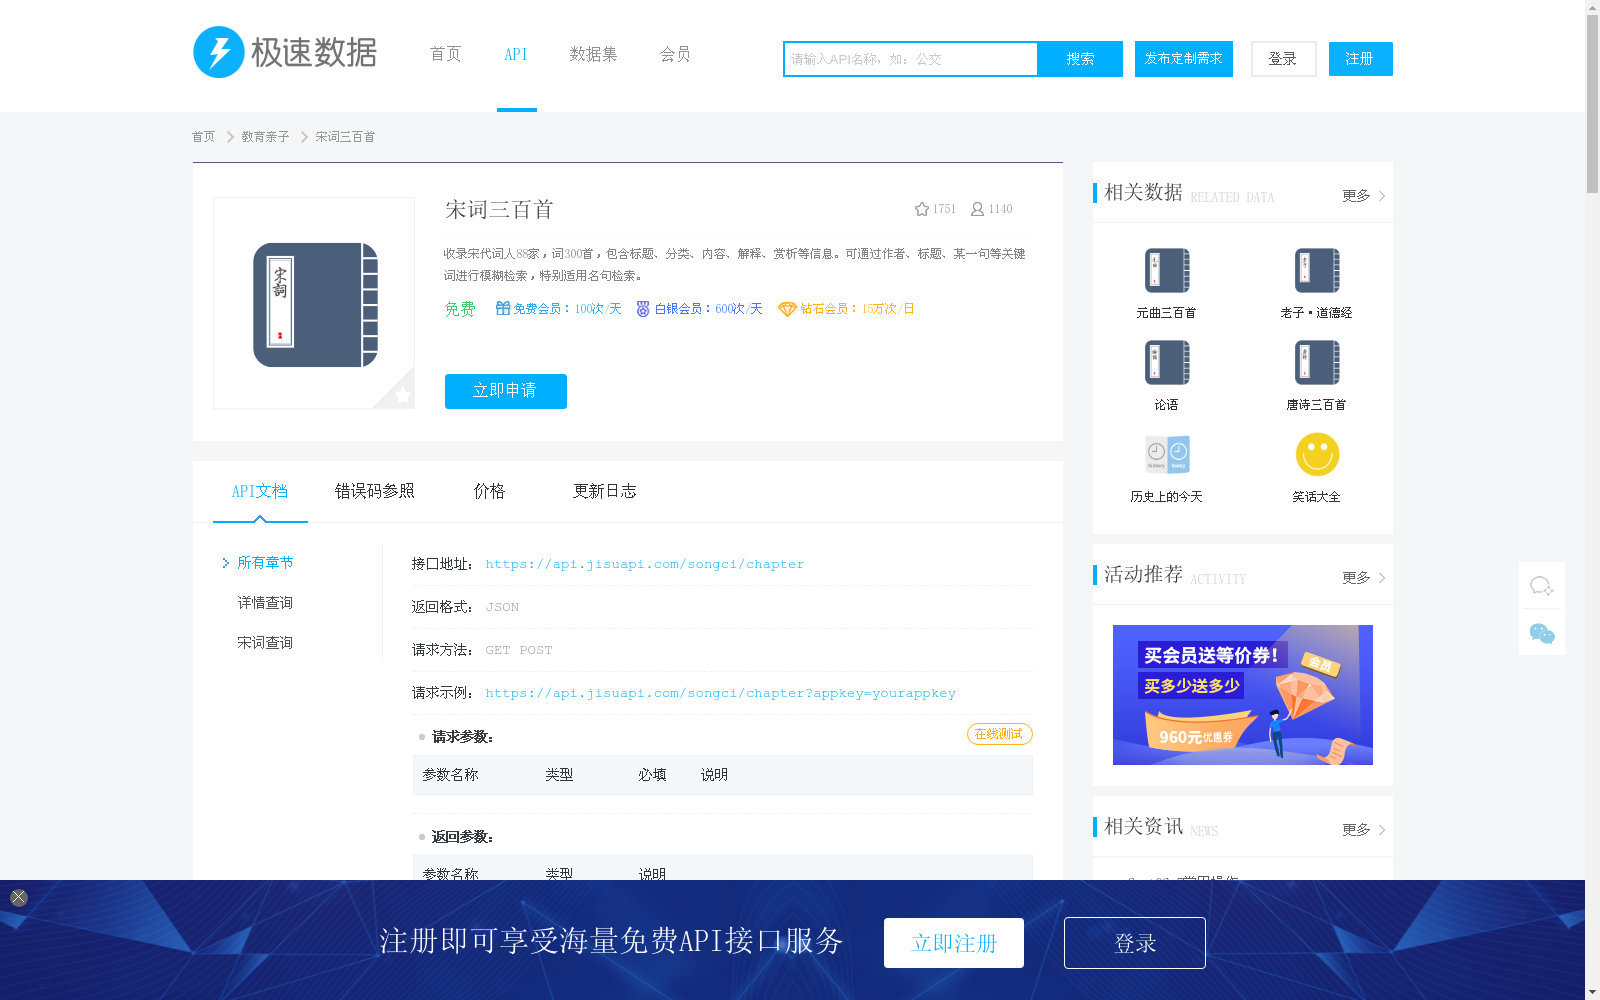Click the green 免费 label
The image size is (1600, 1000).
click(460, 309)
